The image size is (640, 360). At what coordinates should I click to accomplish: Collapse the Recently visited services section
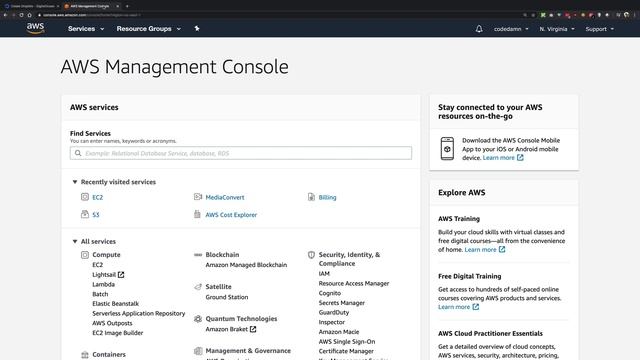pos(75,182)
